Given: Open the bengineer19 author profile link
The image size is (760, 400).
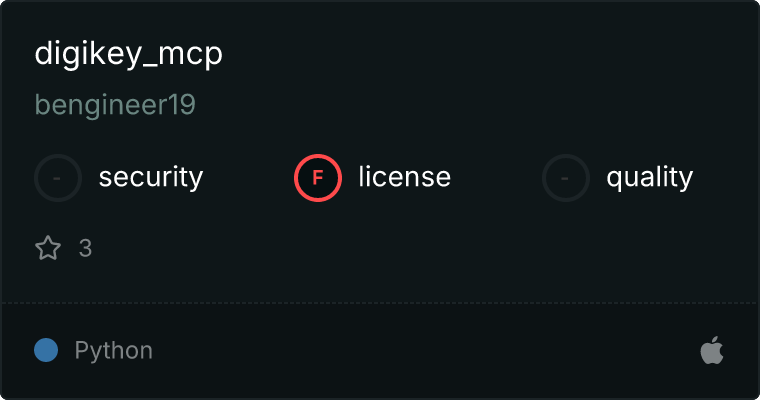Looking at the screenshot, I should pyautogui.click(x=115, y=105).
